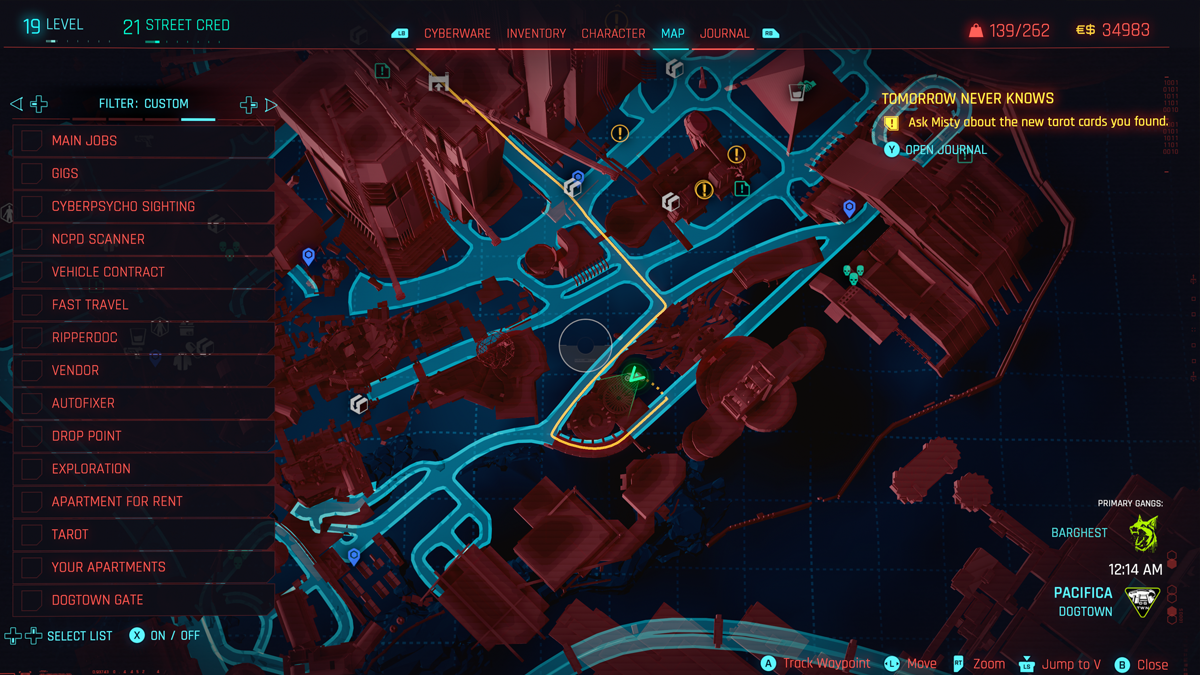Screen dimensions: 1200x675
Task: Select the garage door marker at map top
Action: coord(439,82)
